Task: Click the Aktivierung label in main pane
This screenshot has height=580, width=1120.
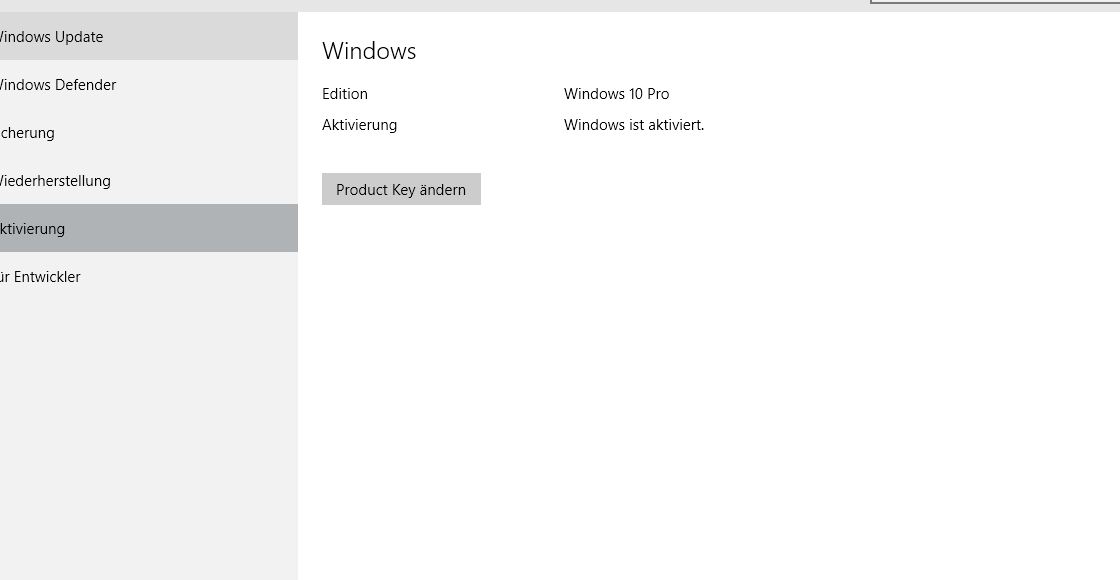Action: click(359, 125)
